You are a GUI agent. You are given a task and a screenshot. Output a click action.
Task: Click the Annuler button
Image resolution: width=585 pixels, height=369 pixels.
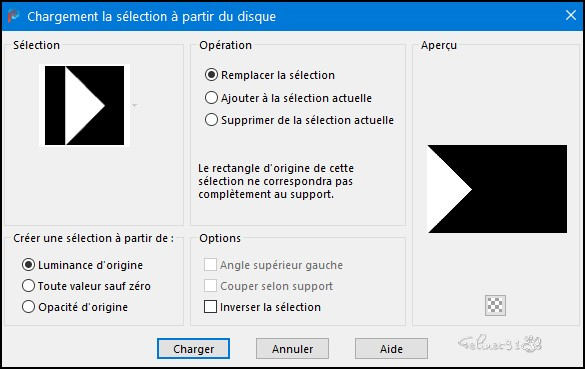[x=292, y=348]
